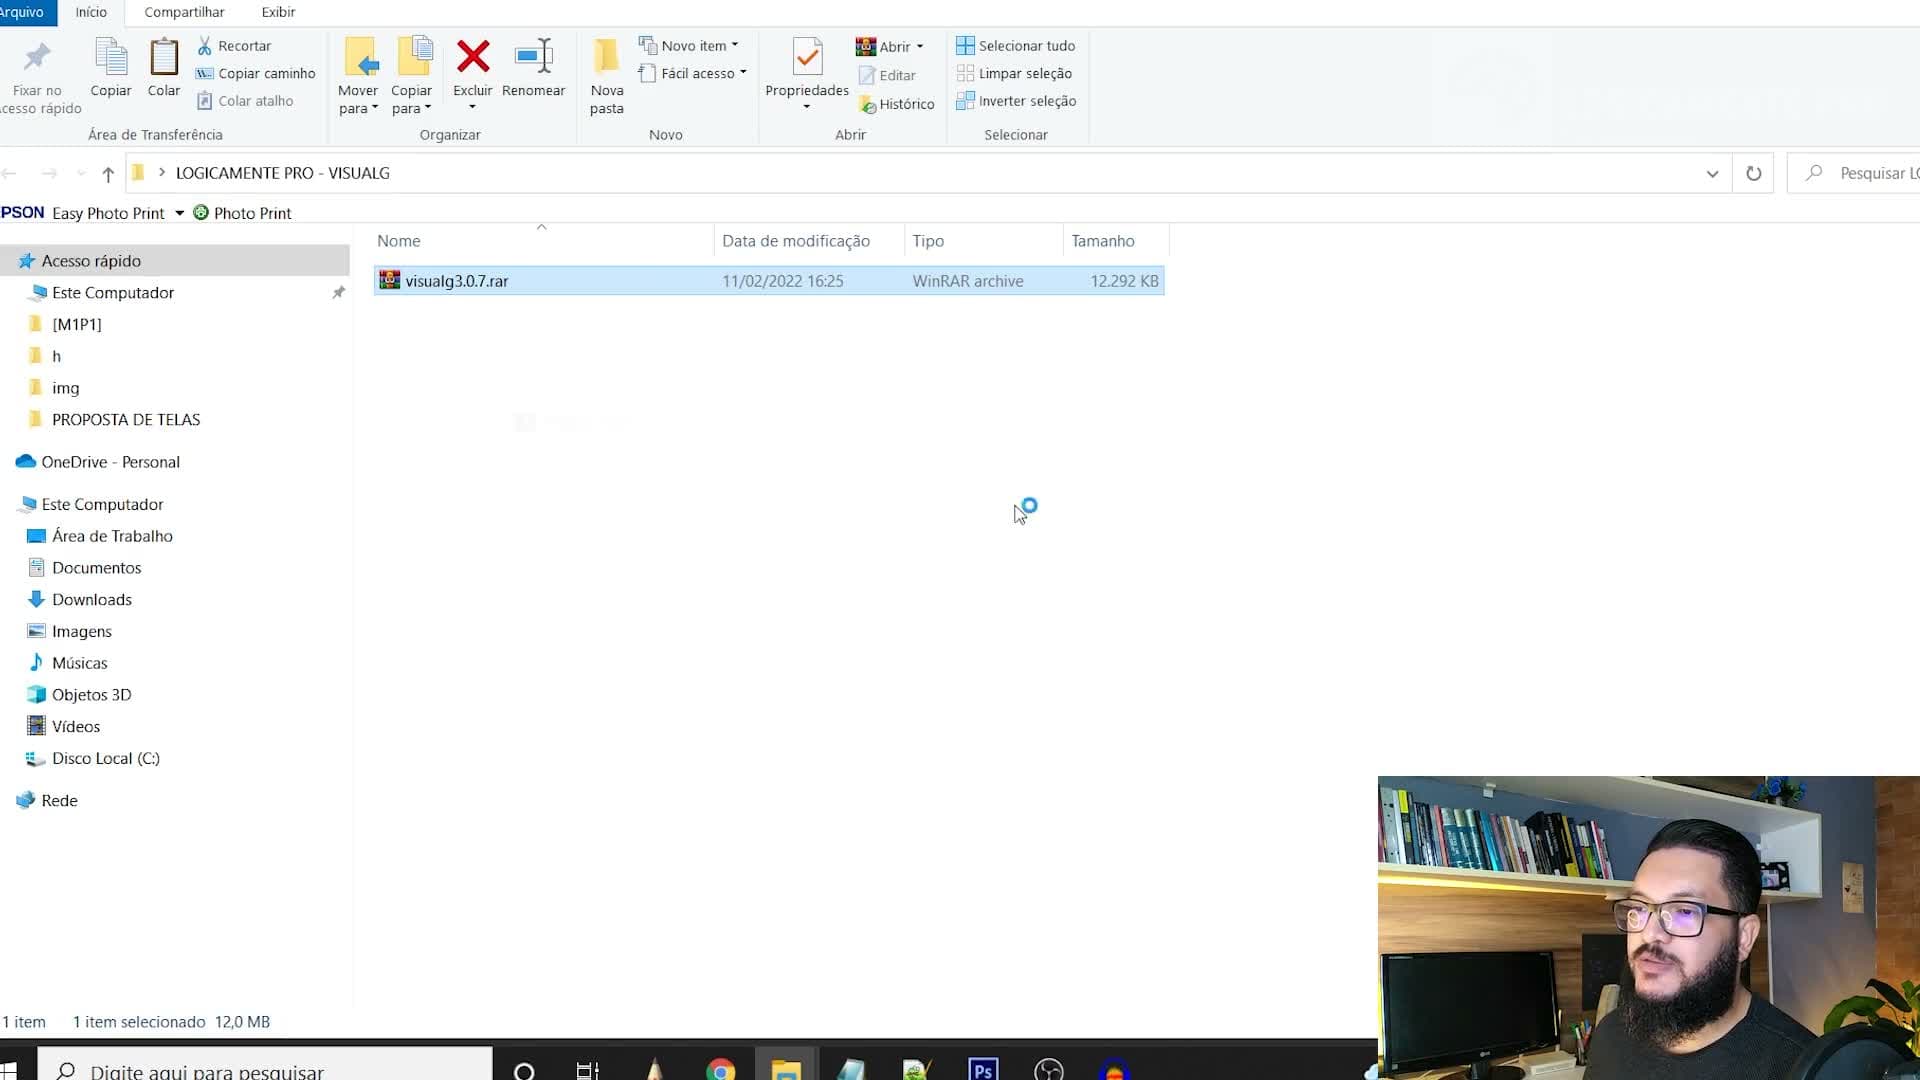Open pinned Este Computador under Acesso rápido
This screenshot has height=1080, width=1920.
[x=113, y=293]
